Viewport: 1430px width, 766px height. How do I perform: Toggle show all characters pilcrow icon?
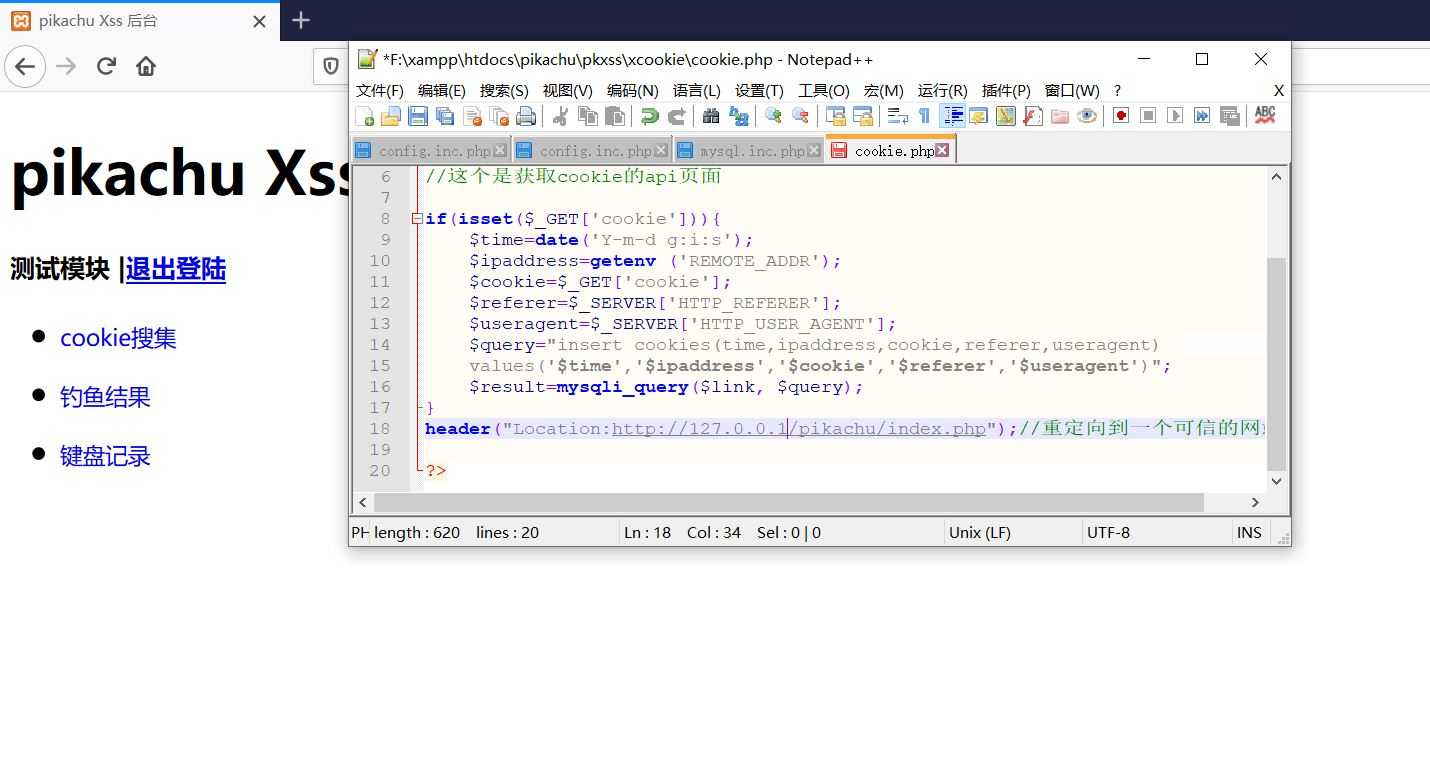click(924, 116)
